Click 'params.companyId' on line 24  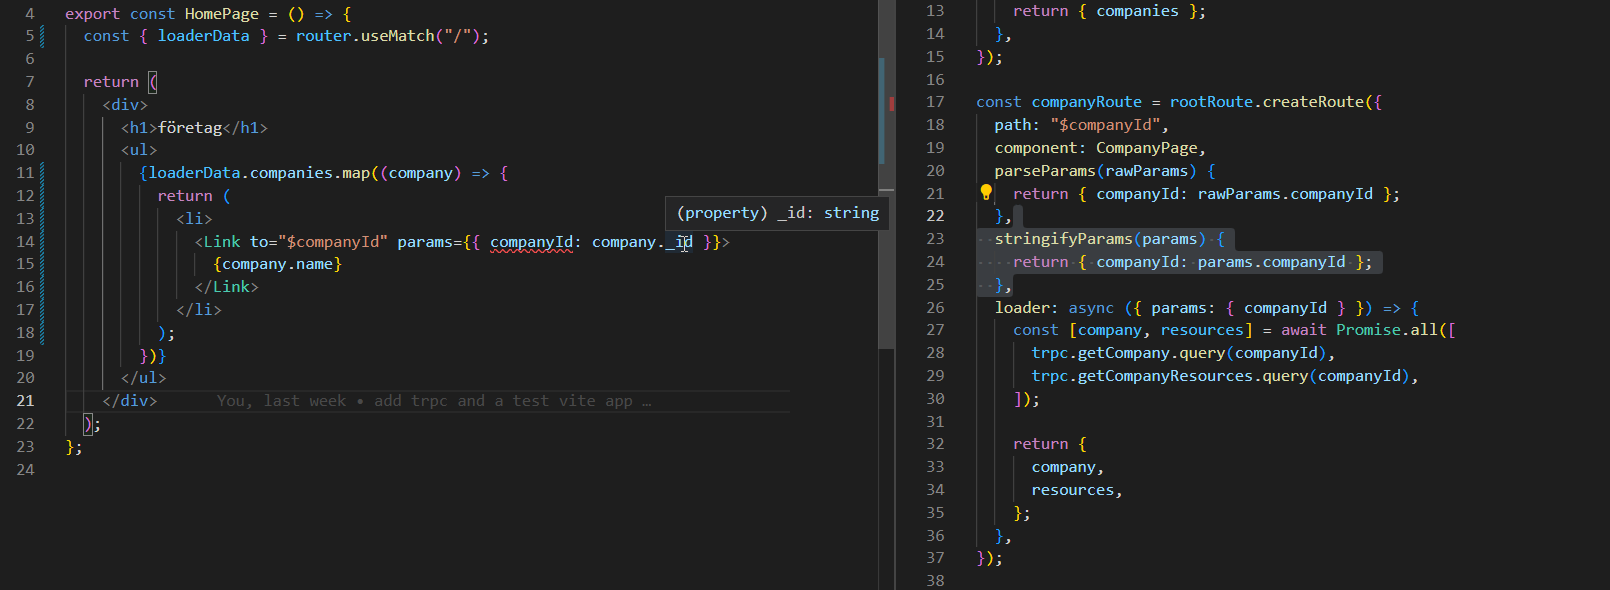point(1271,262)
